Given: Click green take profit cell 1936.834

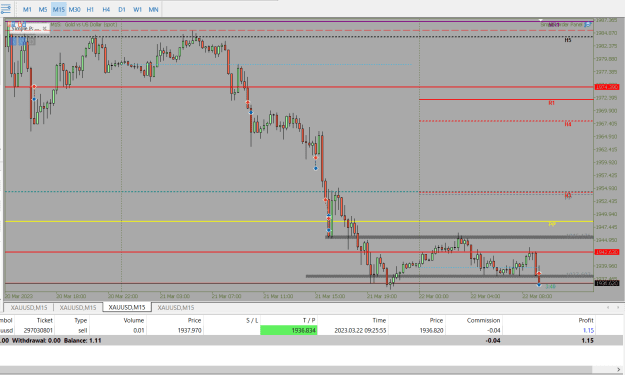Looking at the screenshot, I should point(289,330).
